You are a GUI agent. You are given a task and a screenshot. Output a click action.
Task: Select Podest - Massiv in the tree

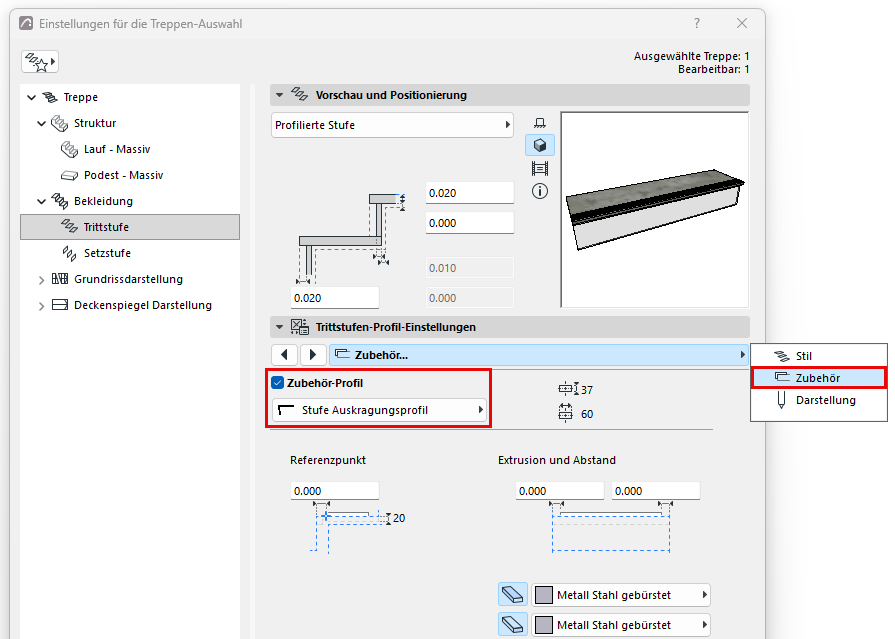pyautogui.click(x=123, y=175)
